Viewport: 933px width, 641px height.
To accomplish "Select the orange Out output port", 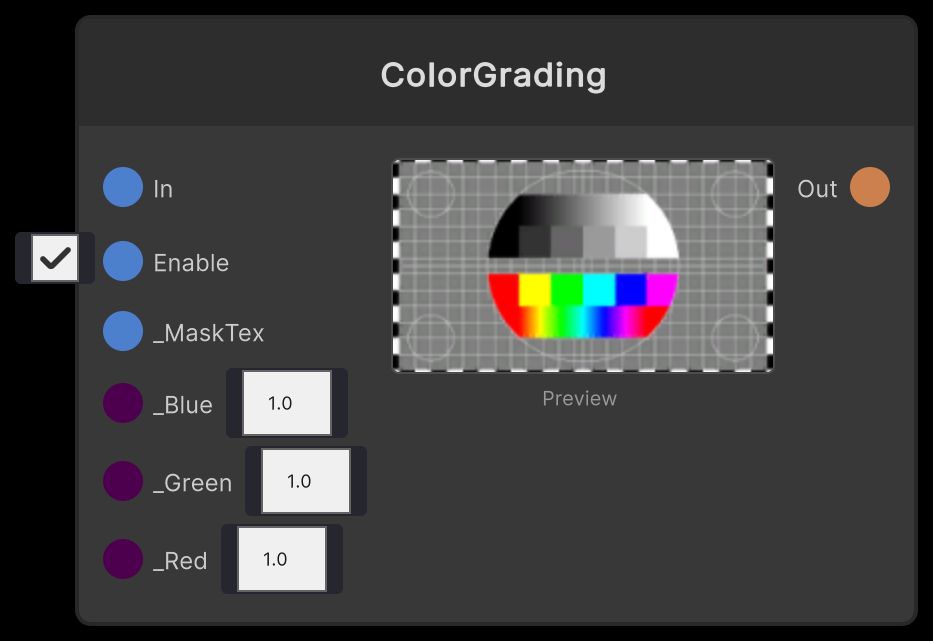I will tap(869, 187).
